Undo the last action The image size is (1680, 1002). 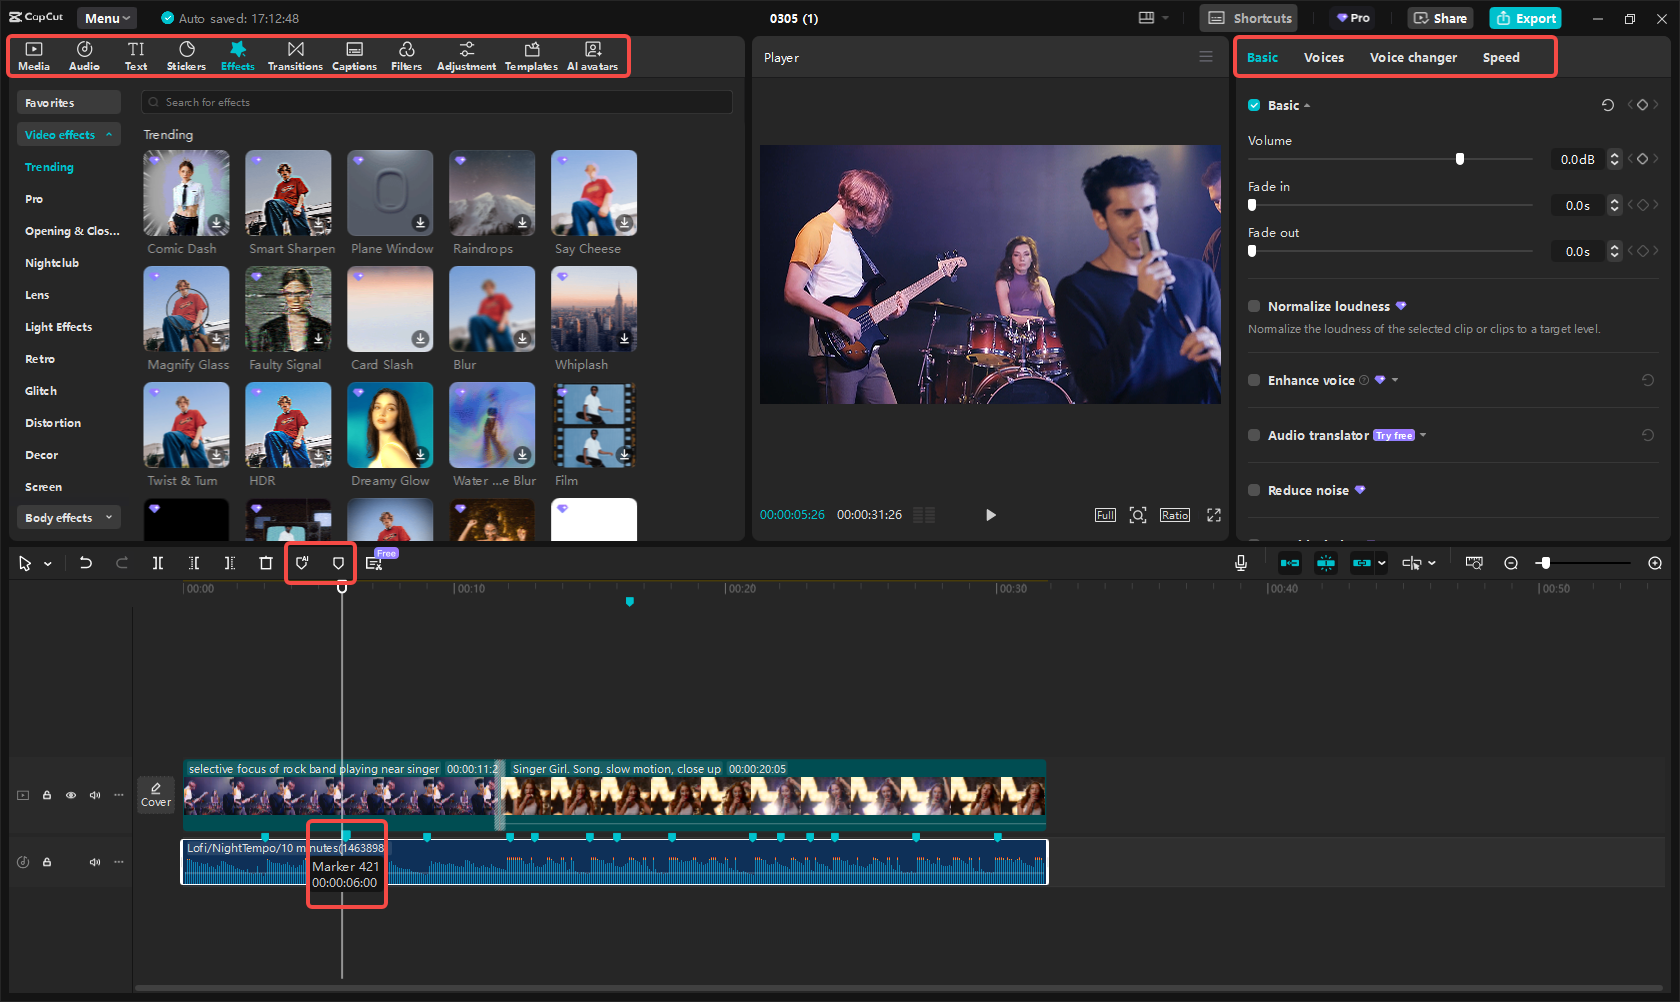pyautogui.click(x=86, y=562)
